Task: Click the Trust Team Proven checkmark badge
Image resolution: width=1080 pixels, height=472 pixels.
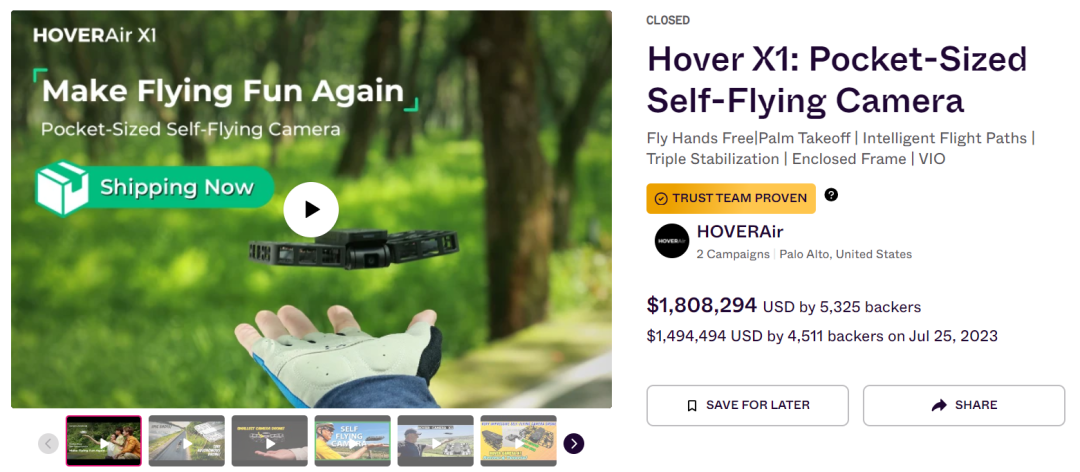Action: pyautogui.click(x=661, y=198)
